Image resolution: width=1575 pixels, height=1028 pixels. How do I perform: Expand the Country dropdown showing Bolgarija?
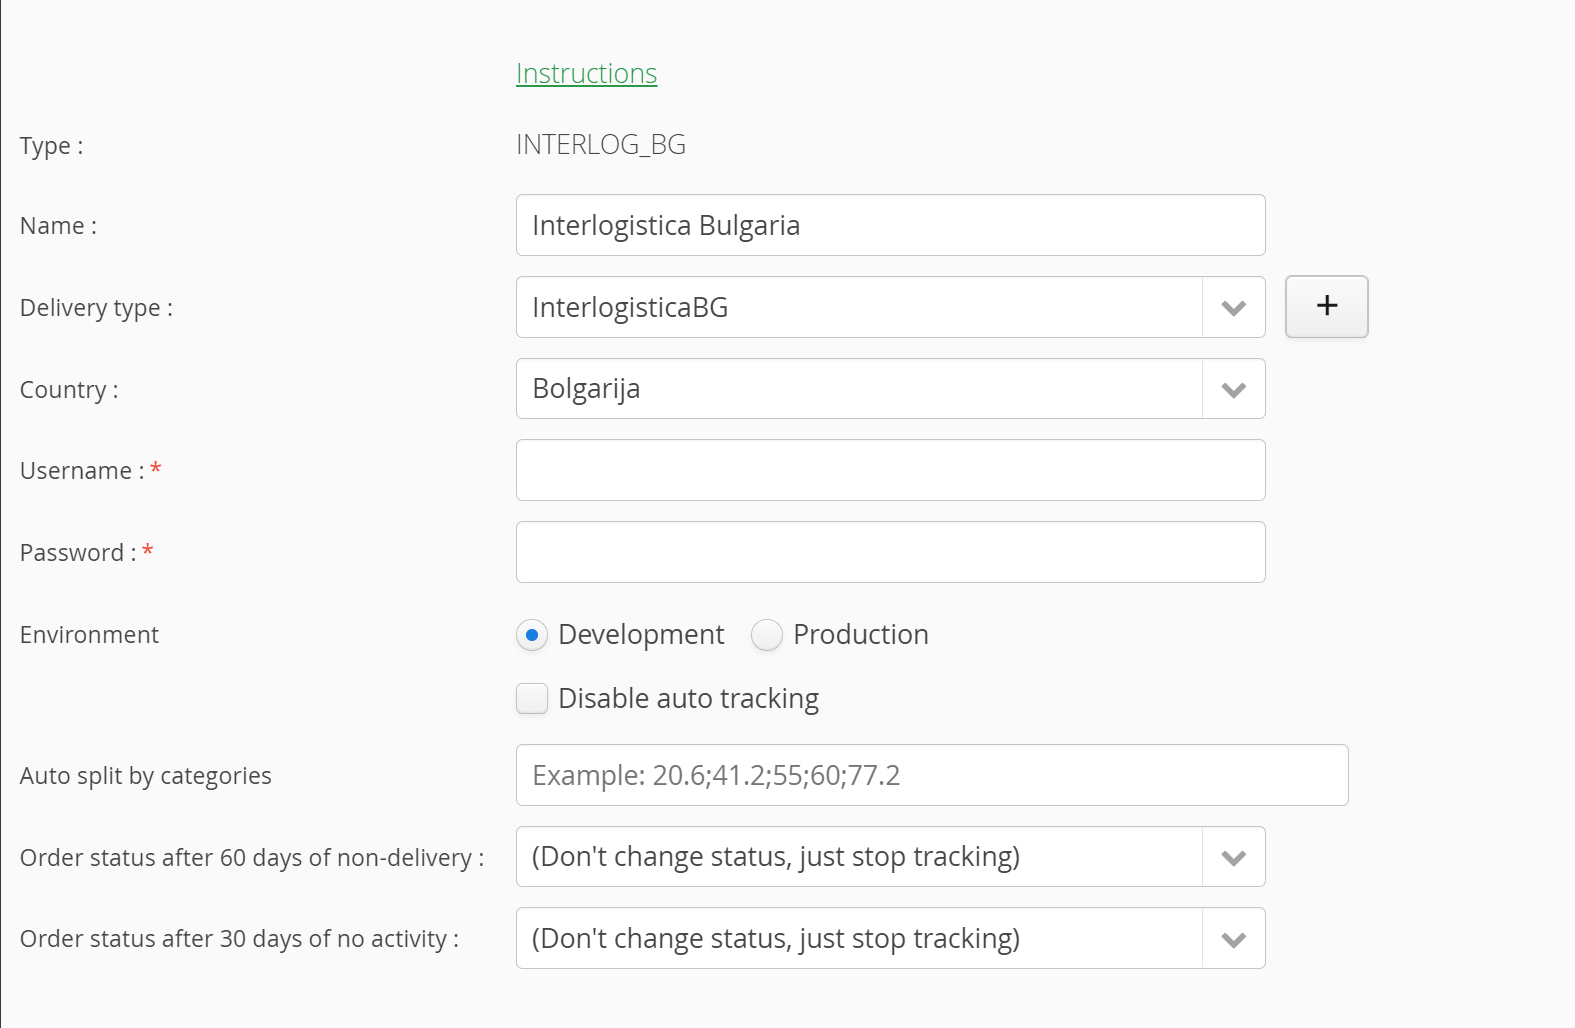[890, 388]
